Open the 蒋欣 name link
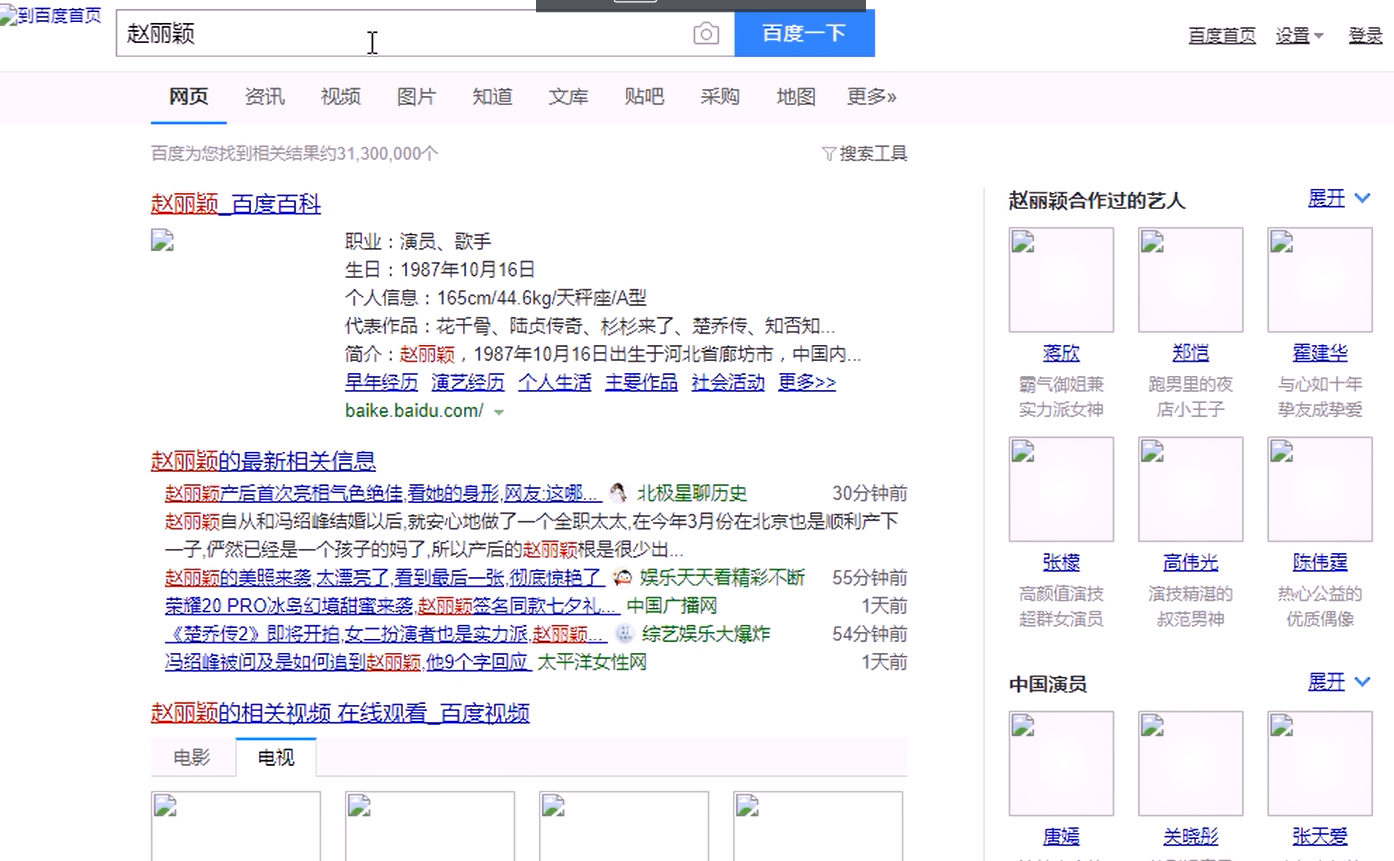The image size is (1394, 861). click(1061, 353)
